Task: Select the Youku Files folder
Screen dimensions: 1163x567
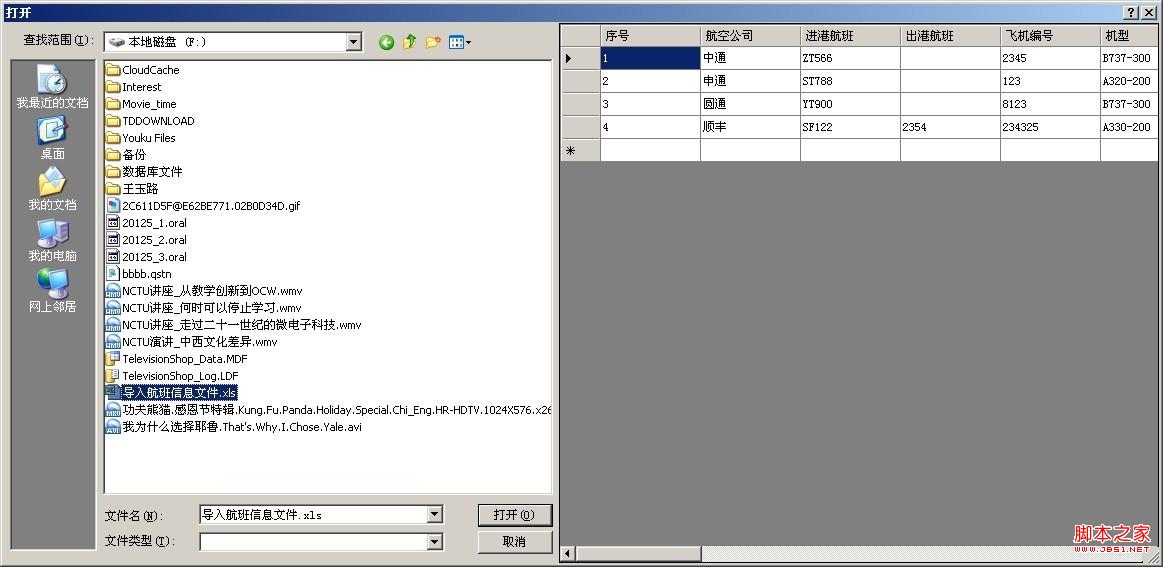Action: point(141,138)
